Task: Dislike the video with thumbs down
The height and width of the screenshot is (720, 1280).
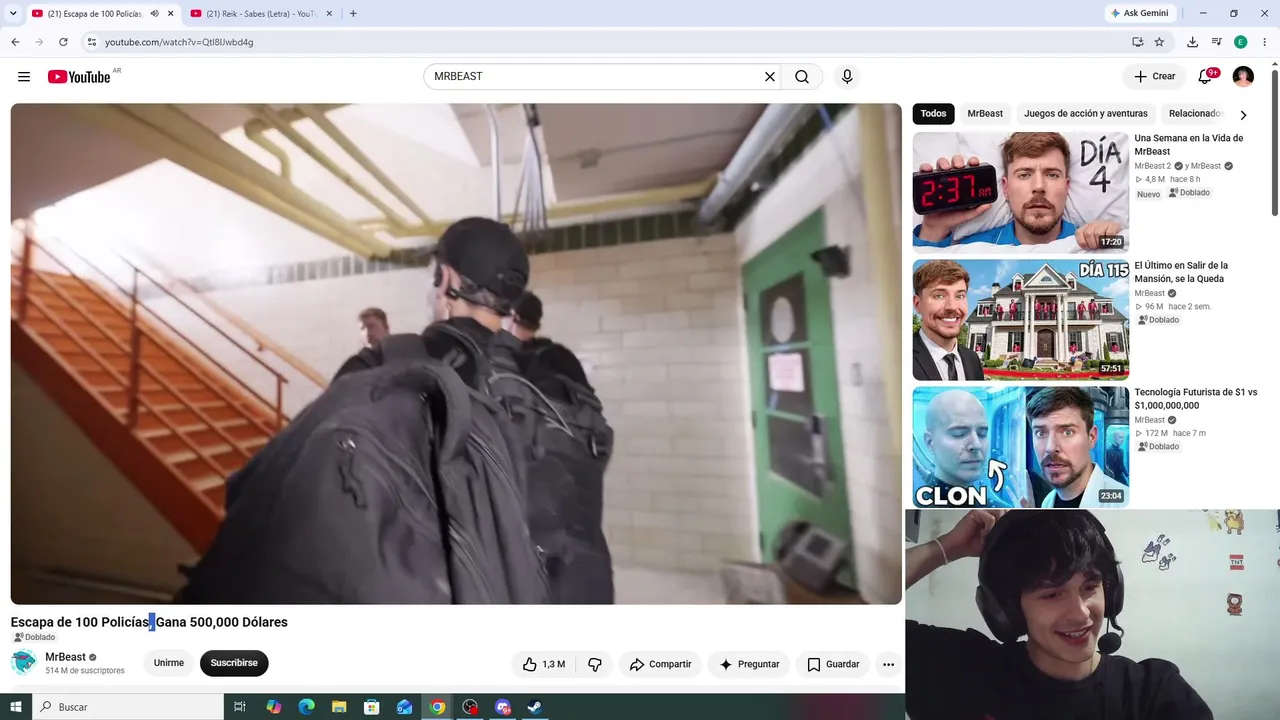Action: click(595, 664)
